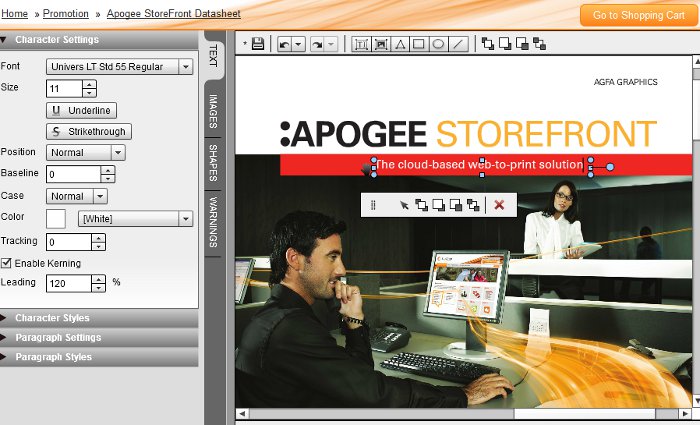Increase the font Size stepper
The image size is (700, 425).
pos(89,84)
